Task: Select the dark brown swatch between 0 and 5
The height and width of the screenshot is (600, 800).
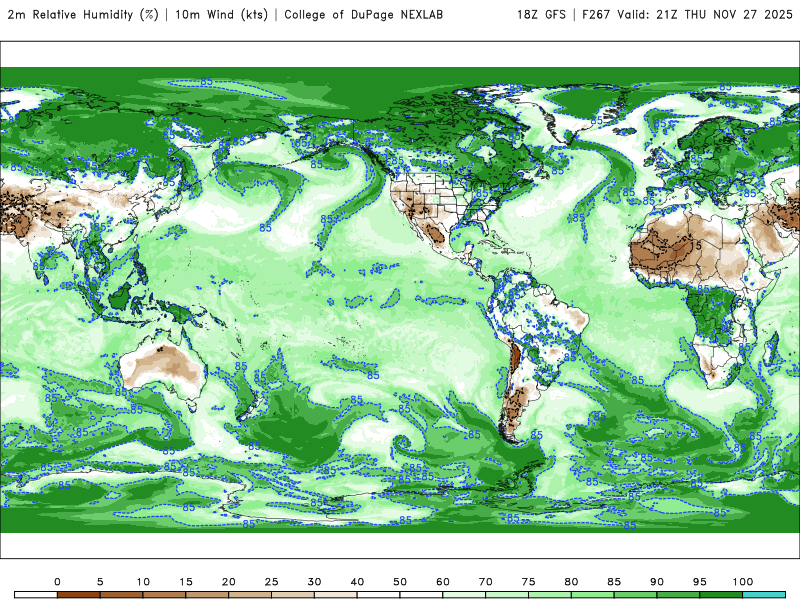Action: click(x=79, y=595)
